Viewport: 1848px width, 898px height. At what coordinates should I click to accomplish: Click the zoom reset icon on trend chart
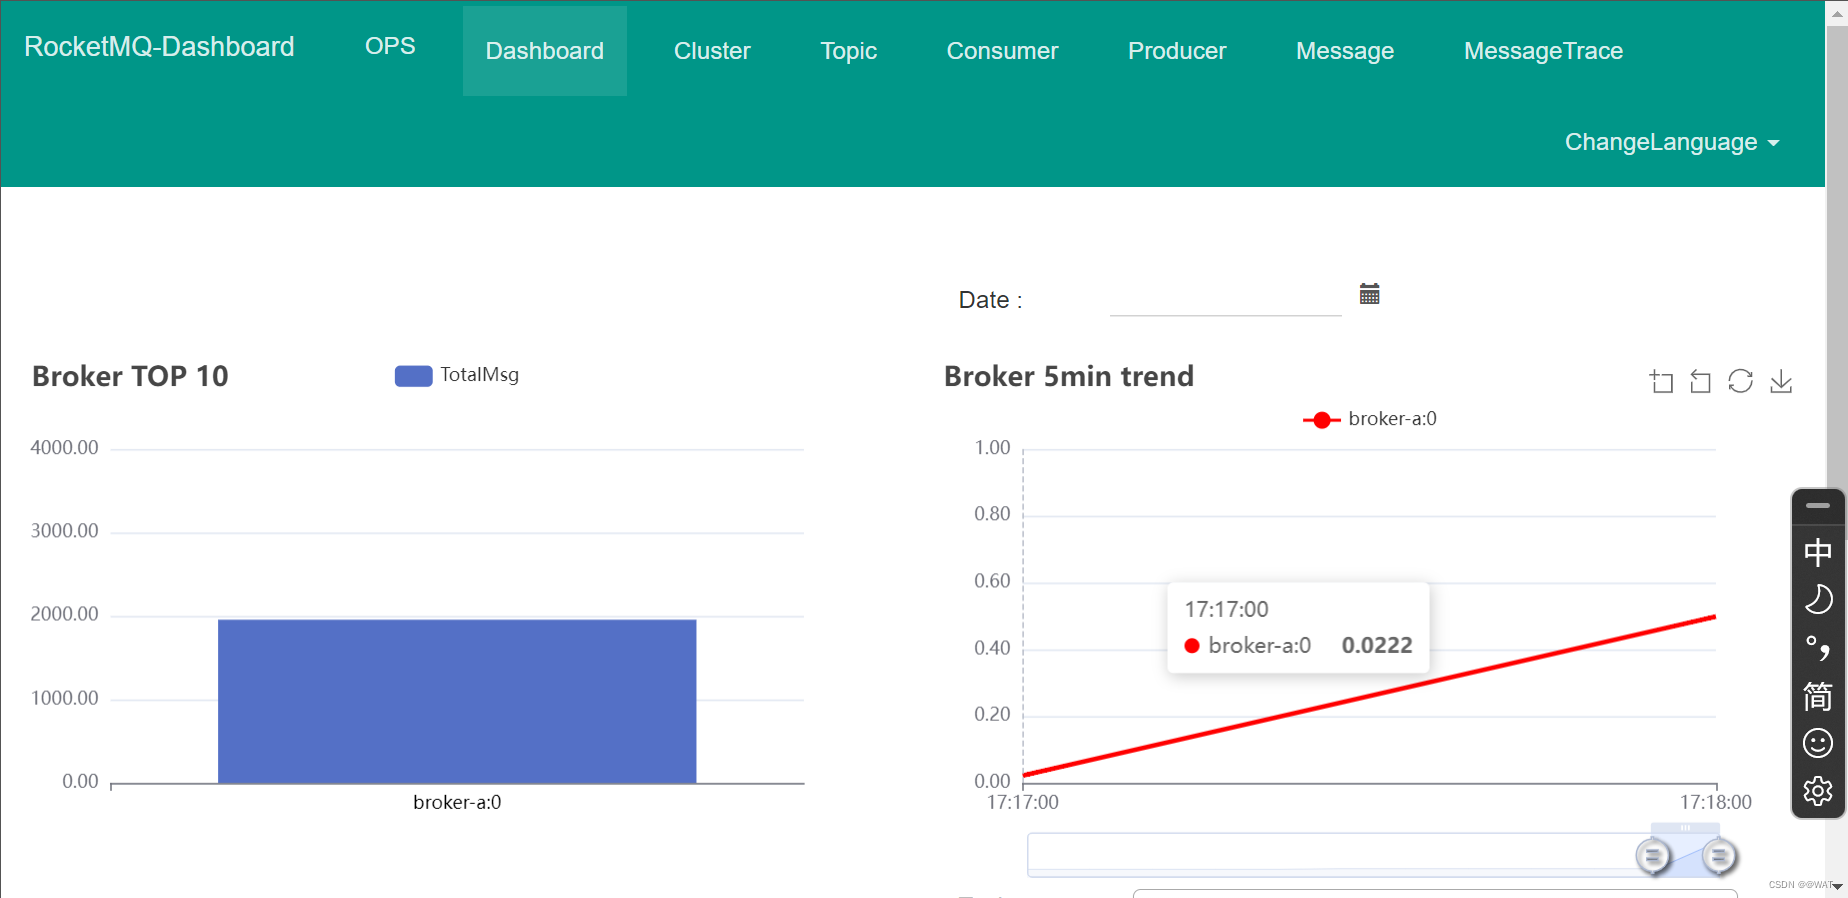(x=1700, y=381)
